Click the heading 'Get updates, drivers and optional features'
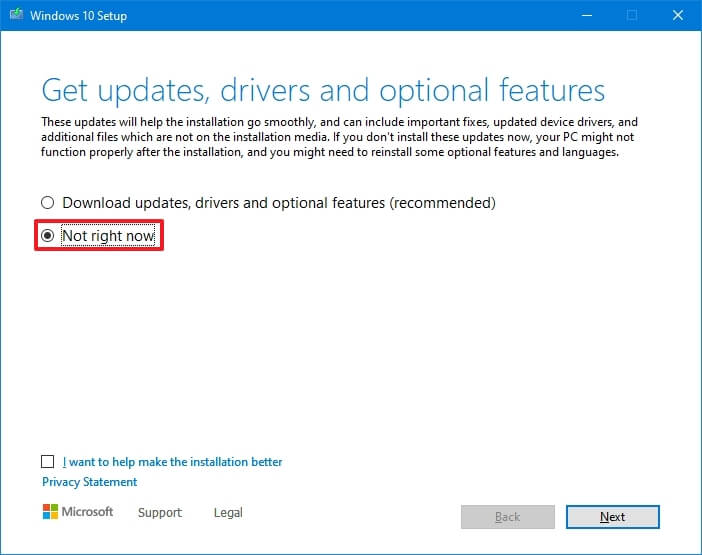702x555 pixels. (323, 91)
